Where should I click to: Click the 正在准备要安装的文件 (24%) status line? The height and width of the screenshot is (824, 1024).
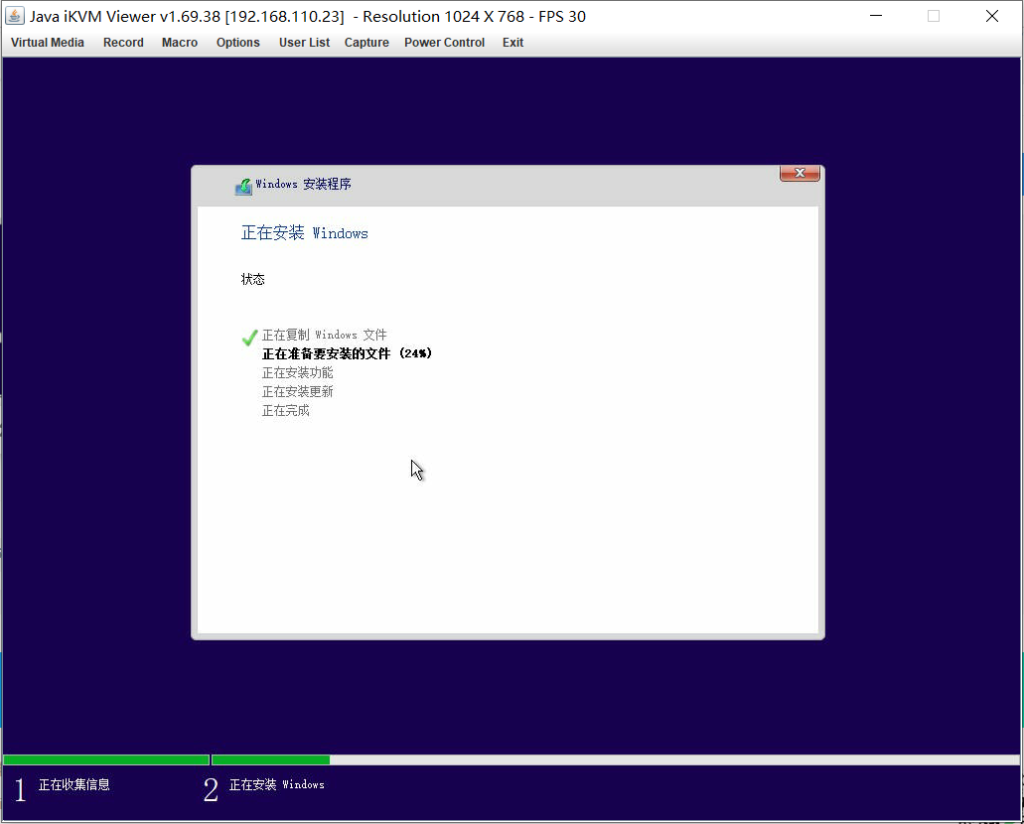(347, 353)
